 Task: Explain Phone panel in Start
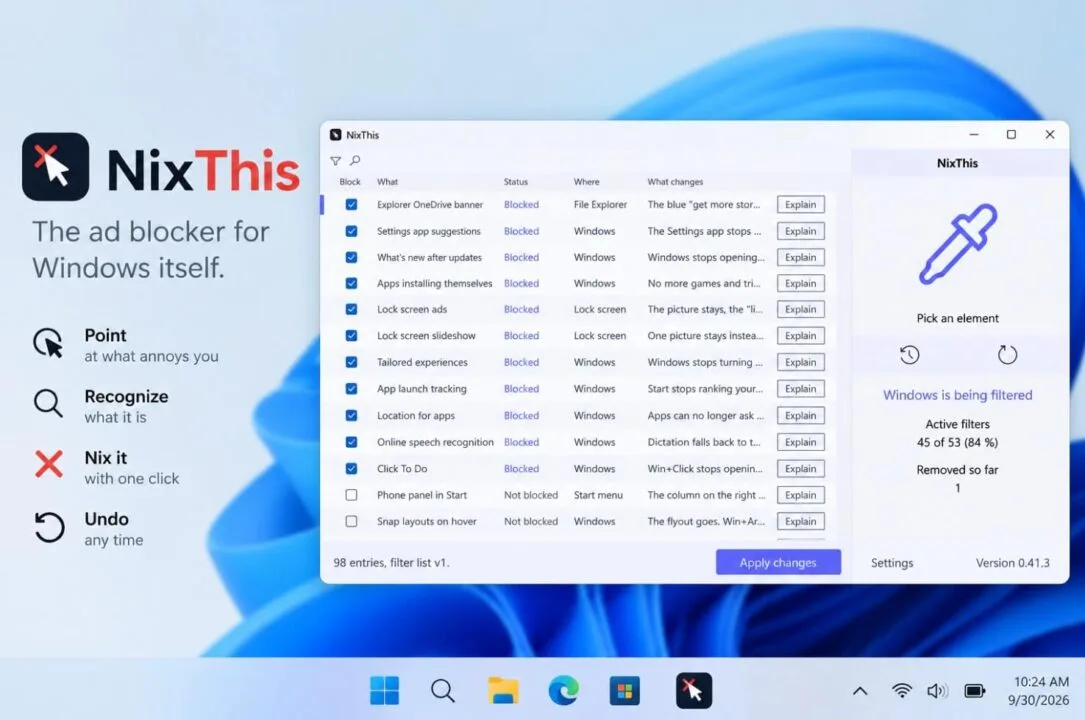tap(801, 495)
